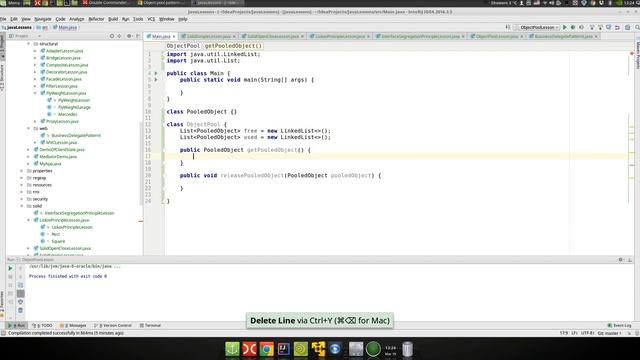Run ObjectPoolLesson with the green Run icon
The width and height of the screenshot is (640, 360).
coord(565,27)
